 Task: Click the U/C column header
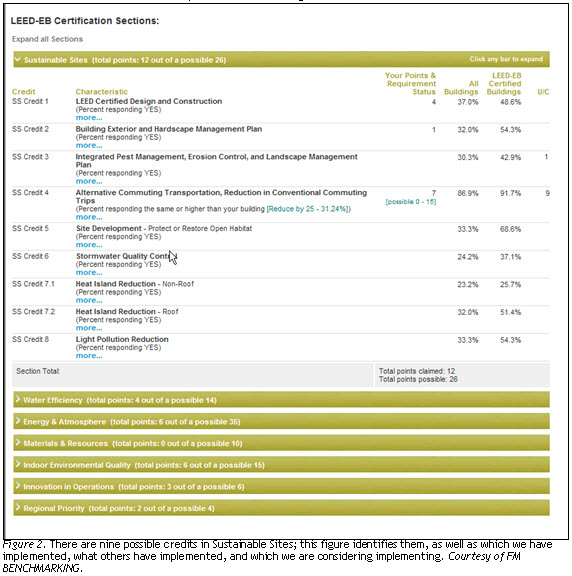543,92
